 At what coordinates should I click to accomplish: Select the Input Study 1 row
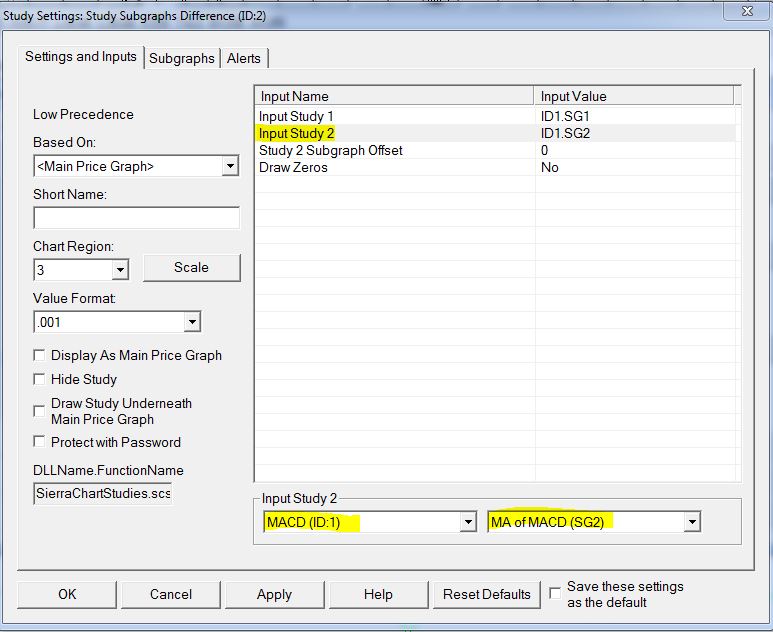point(495,116)
